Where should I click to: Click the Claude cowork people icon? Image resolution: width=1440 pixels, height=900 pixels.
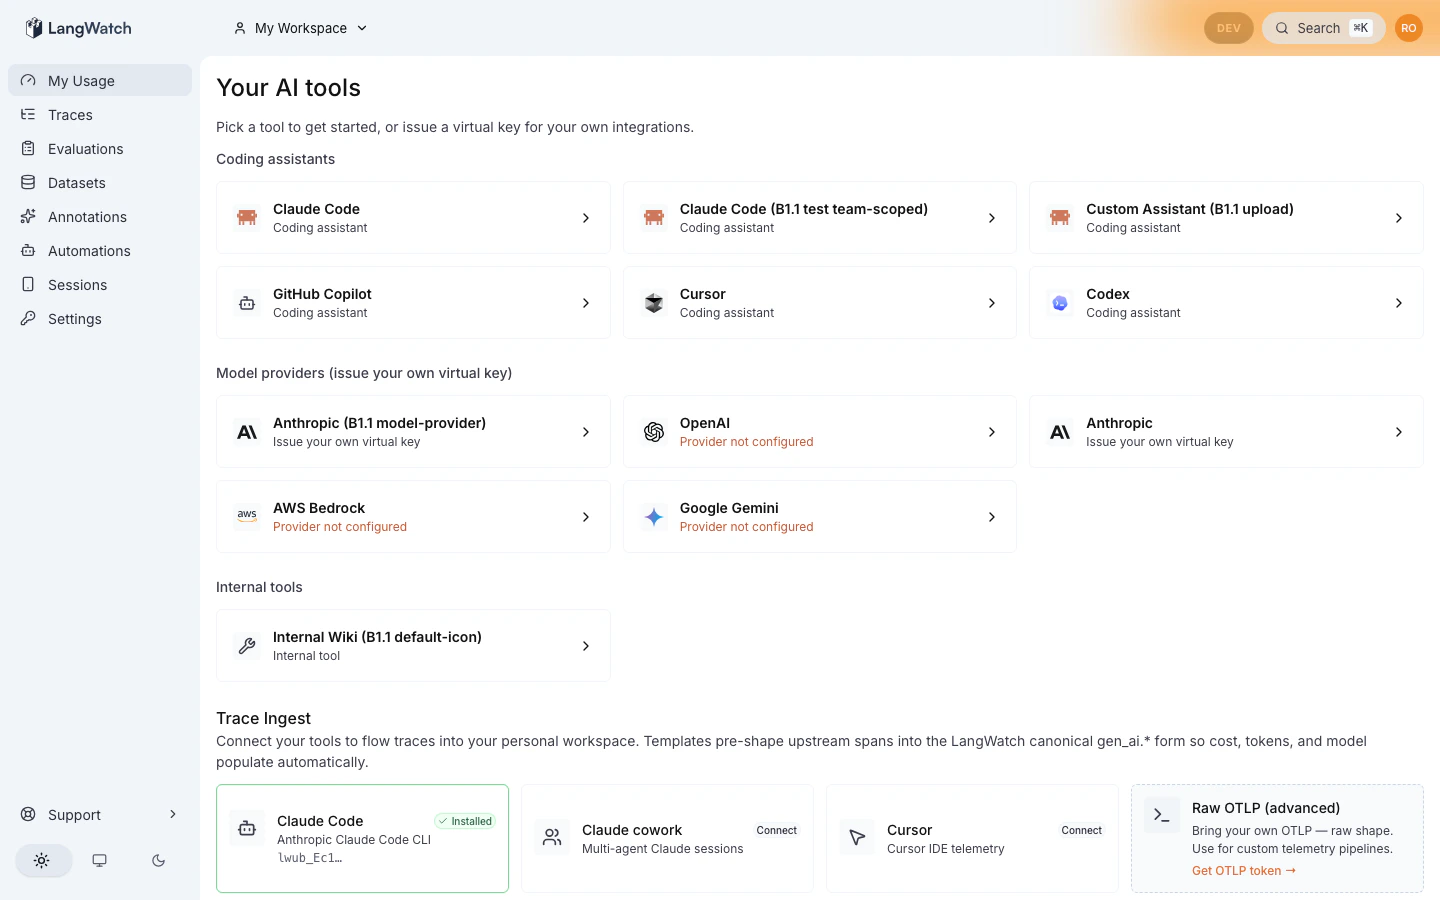[x=552, y=838]
